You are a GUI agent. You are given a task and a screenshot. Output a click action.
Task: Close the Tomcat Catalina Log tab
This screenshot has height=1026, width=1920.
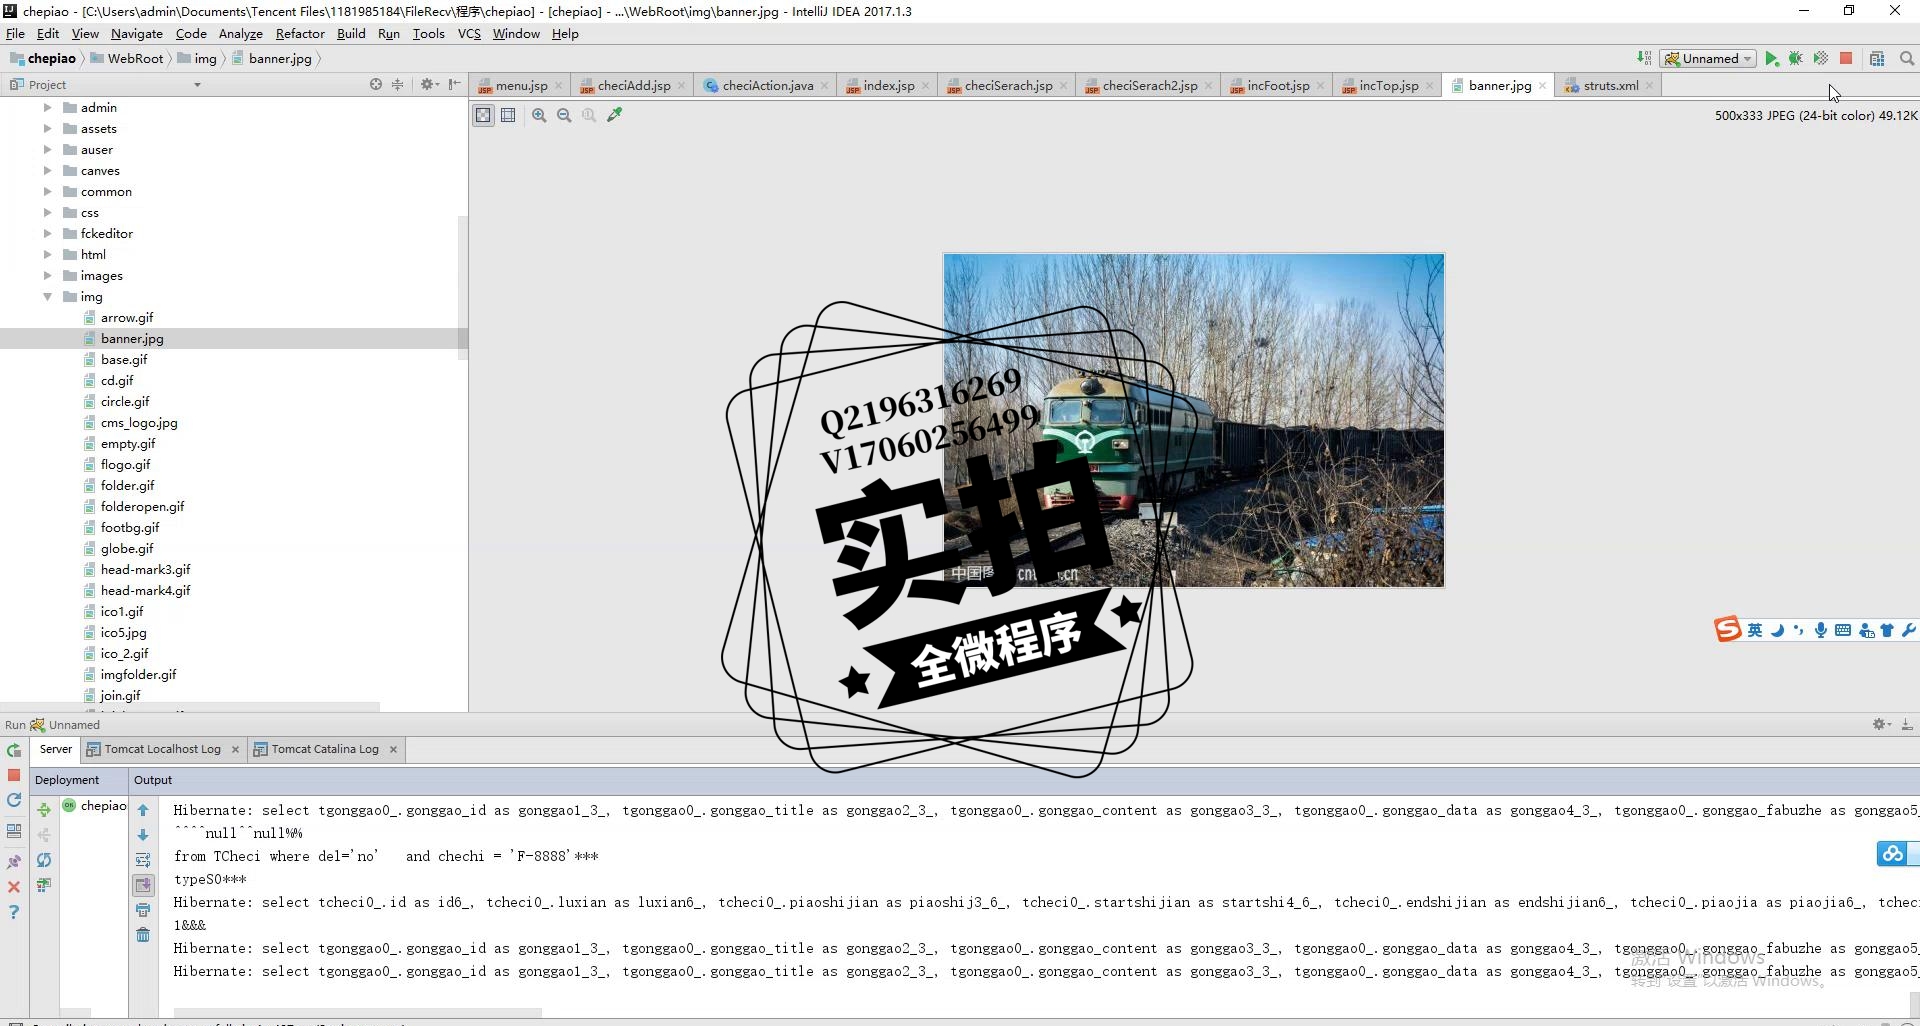click(393, 749)
